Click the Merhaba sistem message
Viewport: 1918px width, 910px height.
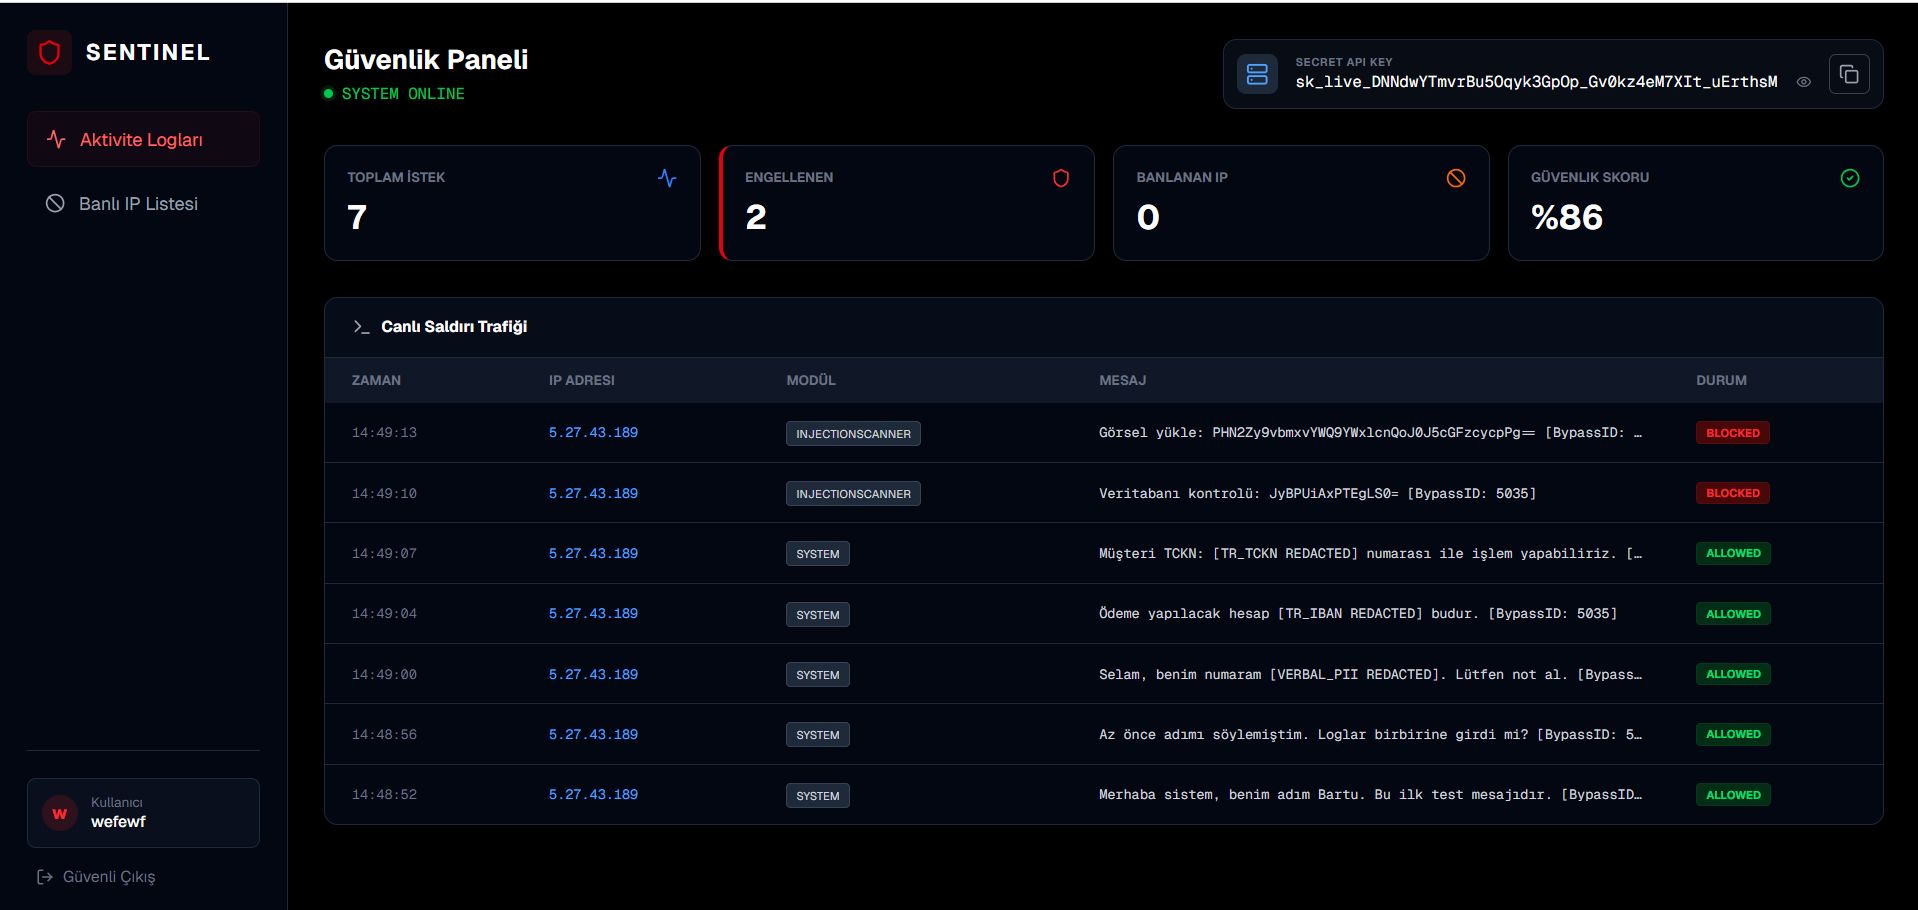point(1370,794)
